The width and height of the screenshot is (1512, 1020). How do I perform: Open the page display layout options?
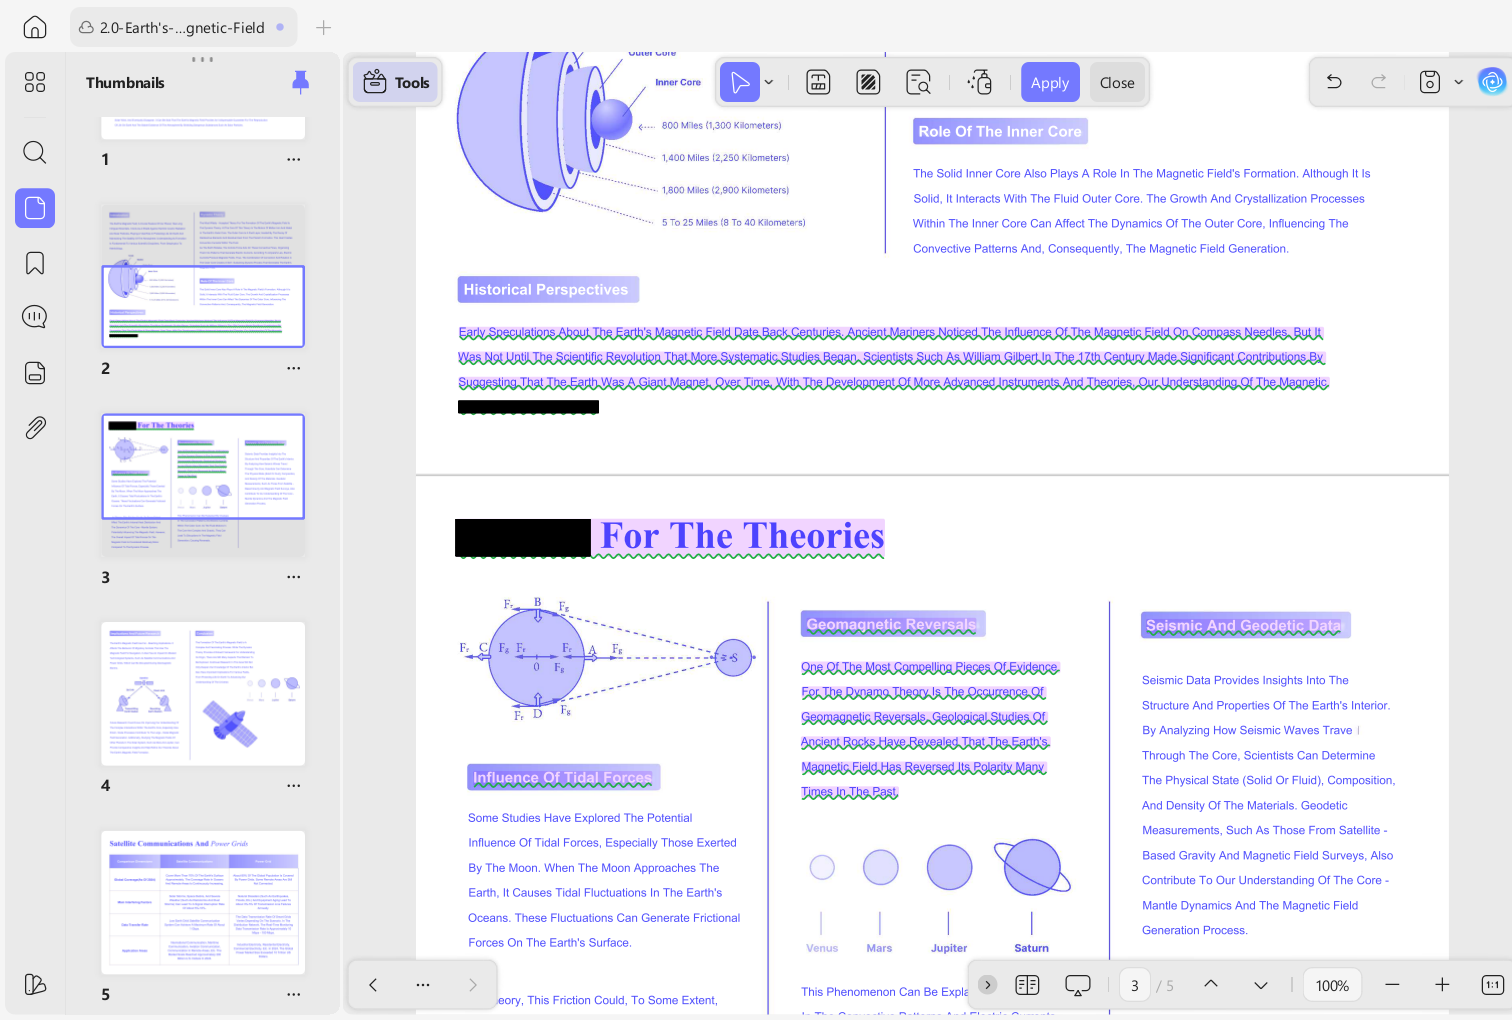click(1027, 985)
